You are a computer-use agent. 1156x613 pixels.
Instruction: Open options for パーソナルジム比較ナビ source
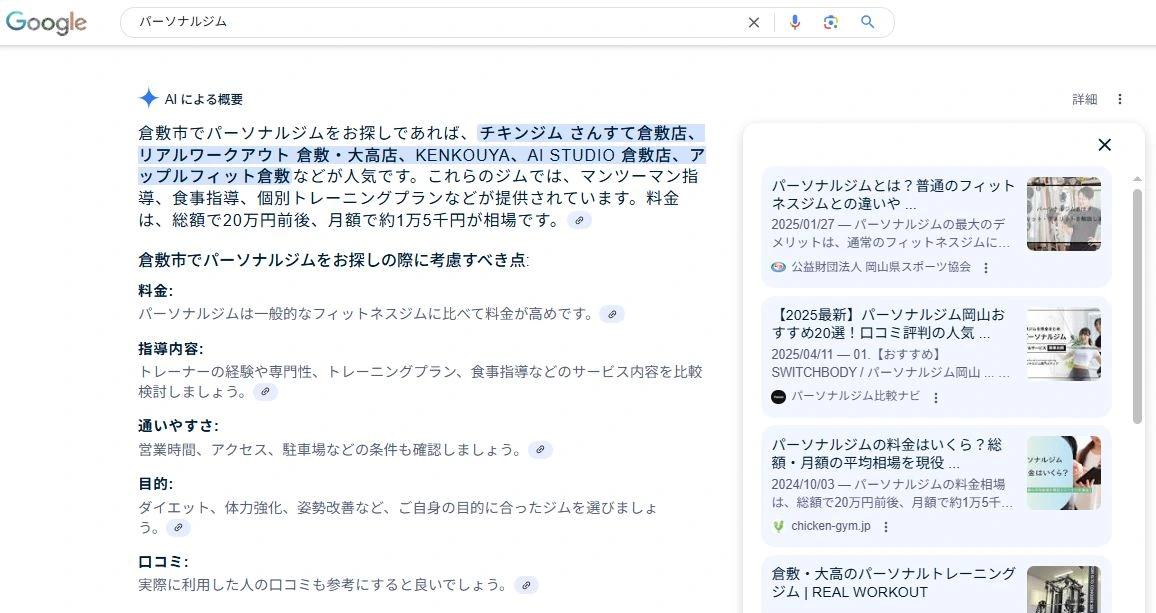tap(936, 398)
